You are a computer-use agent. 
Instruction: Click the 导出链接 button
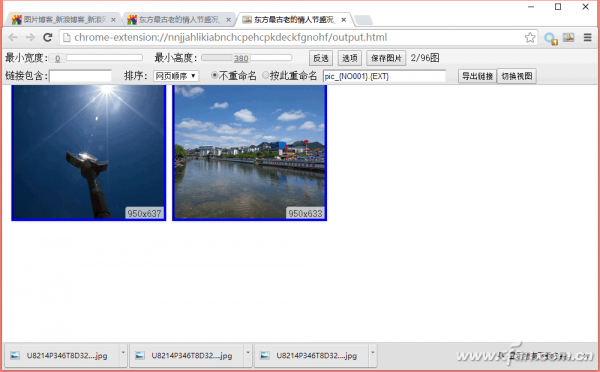coord(477,76)
